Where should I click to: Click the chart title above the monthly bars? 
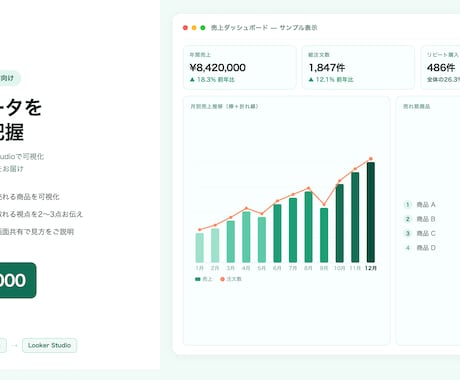(x=224, y=106)
